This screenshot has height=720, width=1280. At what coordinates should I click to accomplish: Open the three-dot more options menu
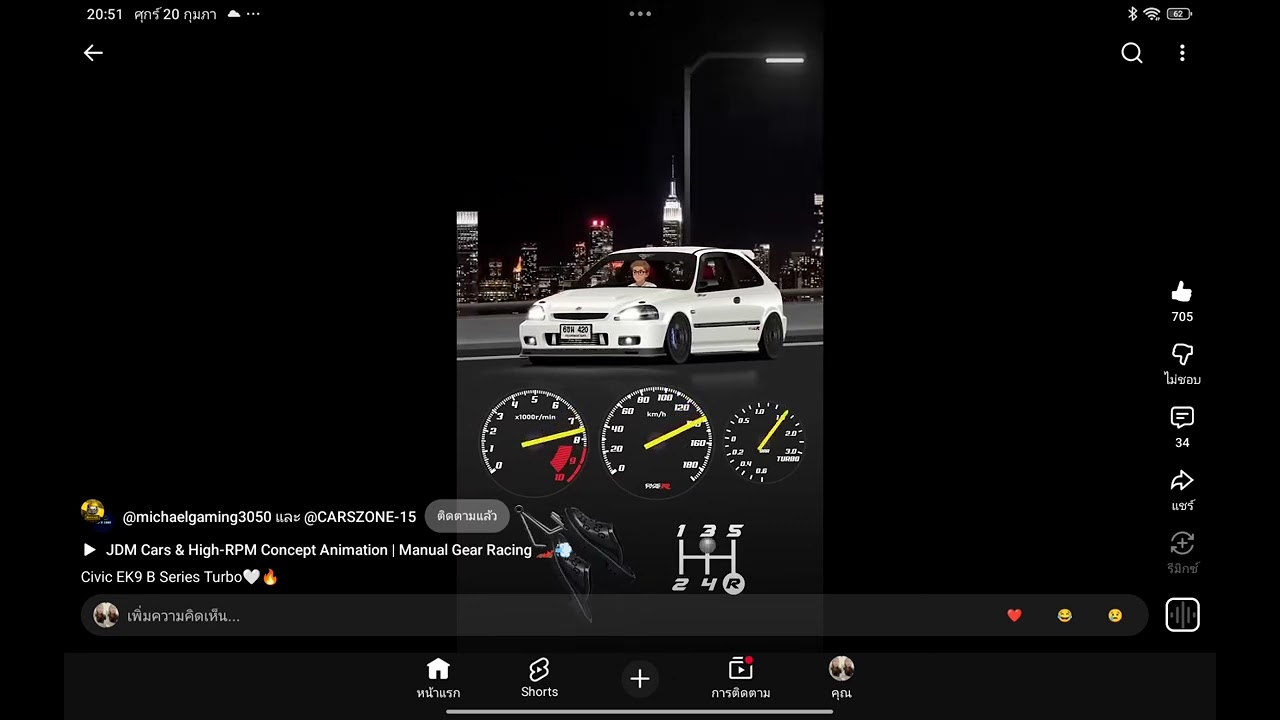(1182, 53)
